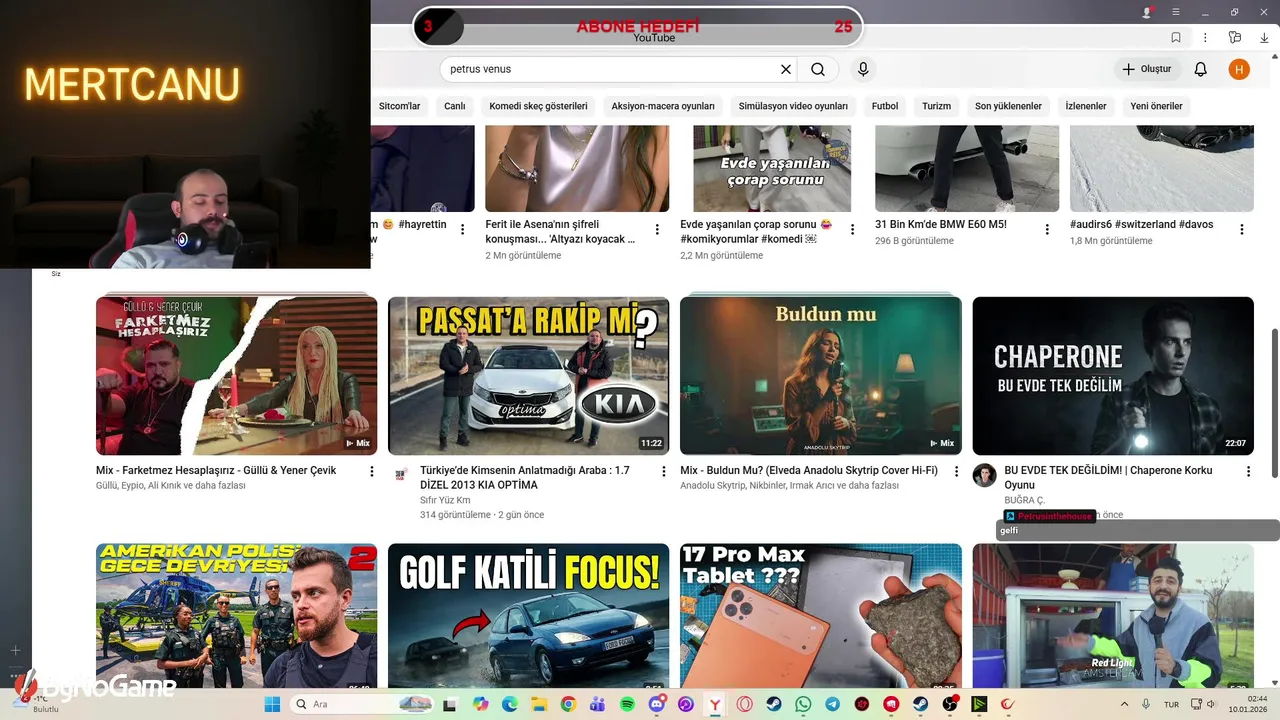Open options for 2013 KIA OPTIMA video
The width and height of the screenshot is (1280, 720).
(664, 471)
